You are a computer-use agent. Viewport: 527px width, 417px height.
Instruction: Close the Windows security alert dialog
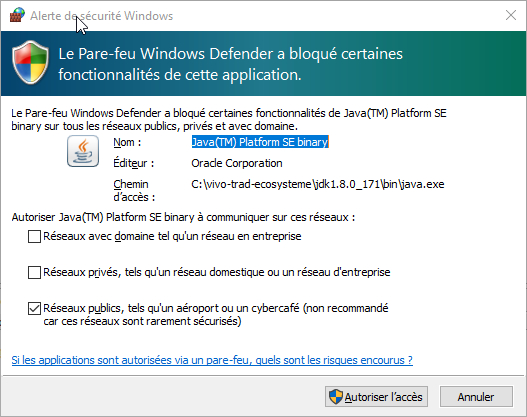point(511,15)
